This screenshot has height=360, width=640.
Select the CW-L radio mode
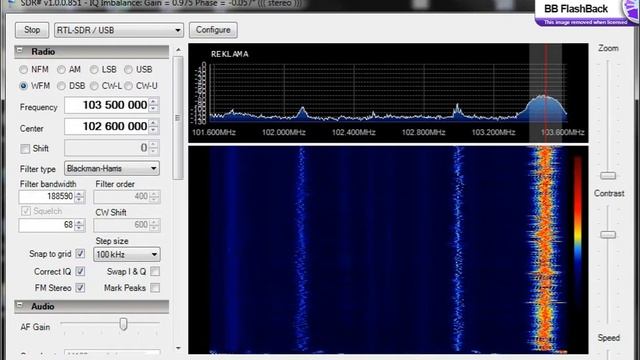94,86
